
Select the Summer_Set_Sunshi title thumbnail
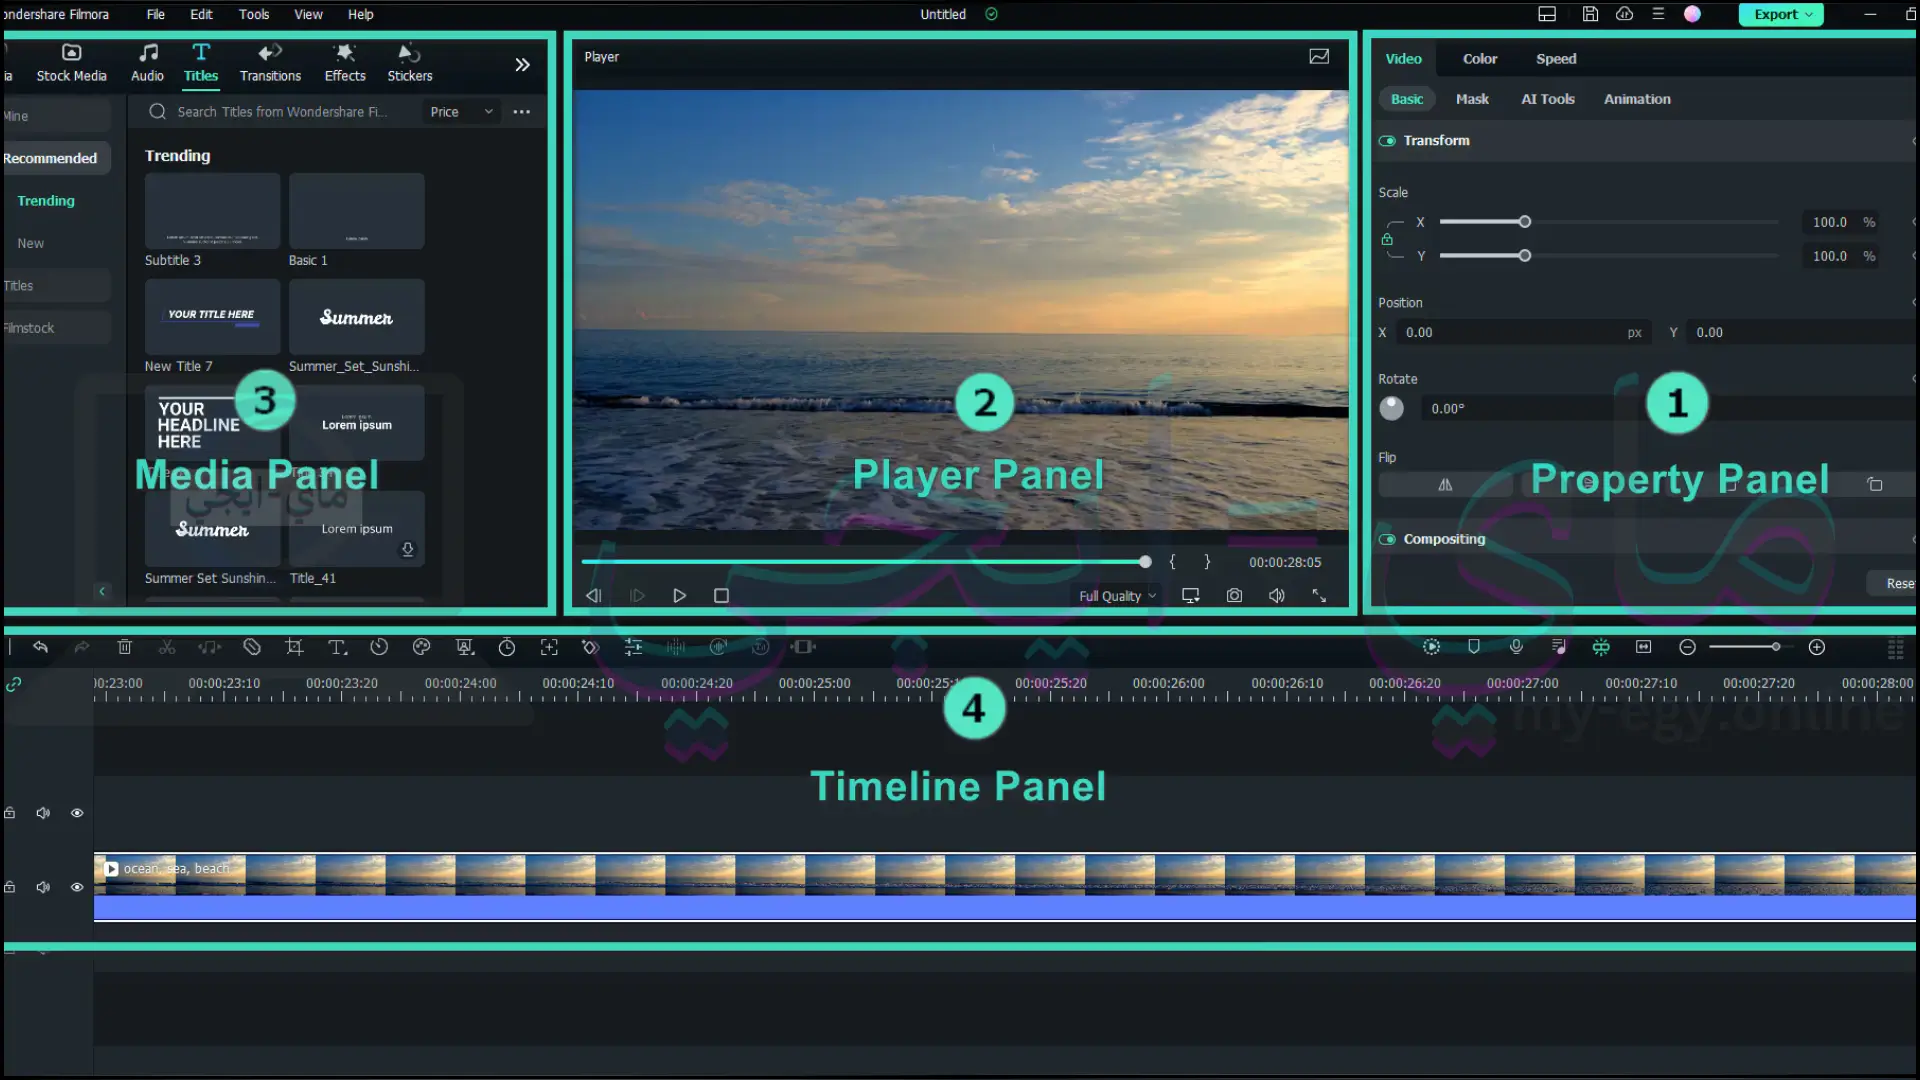(x=356, y=317)
